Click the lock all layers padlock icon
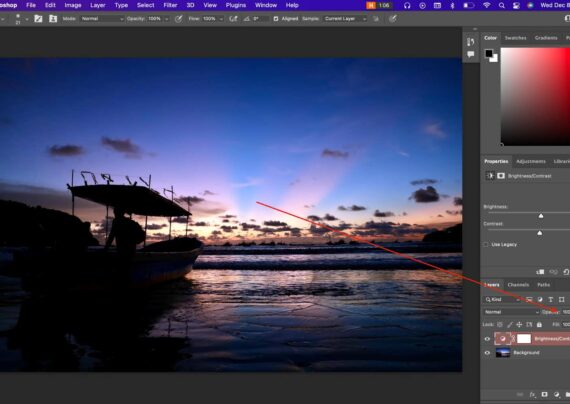Screen dimensions: 570x404 coord(539,324)
